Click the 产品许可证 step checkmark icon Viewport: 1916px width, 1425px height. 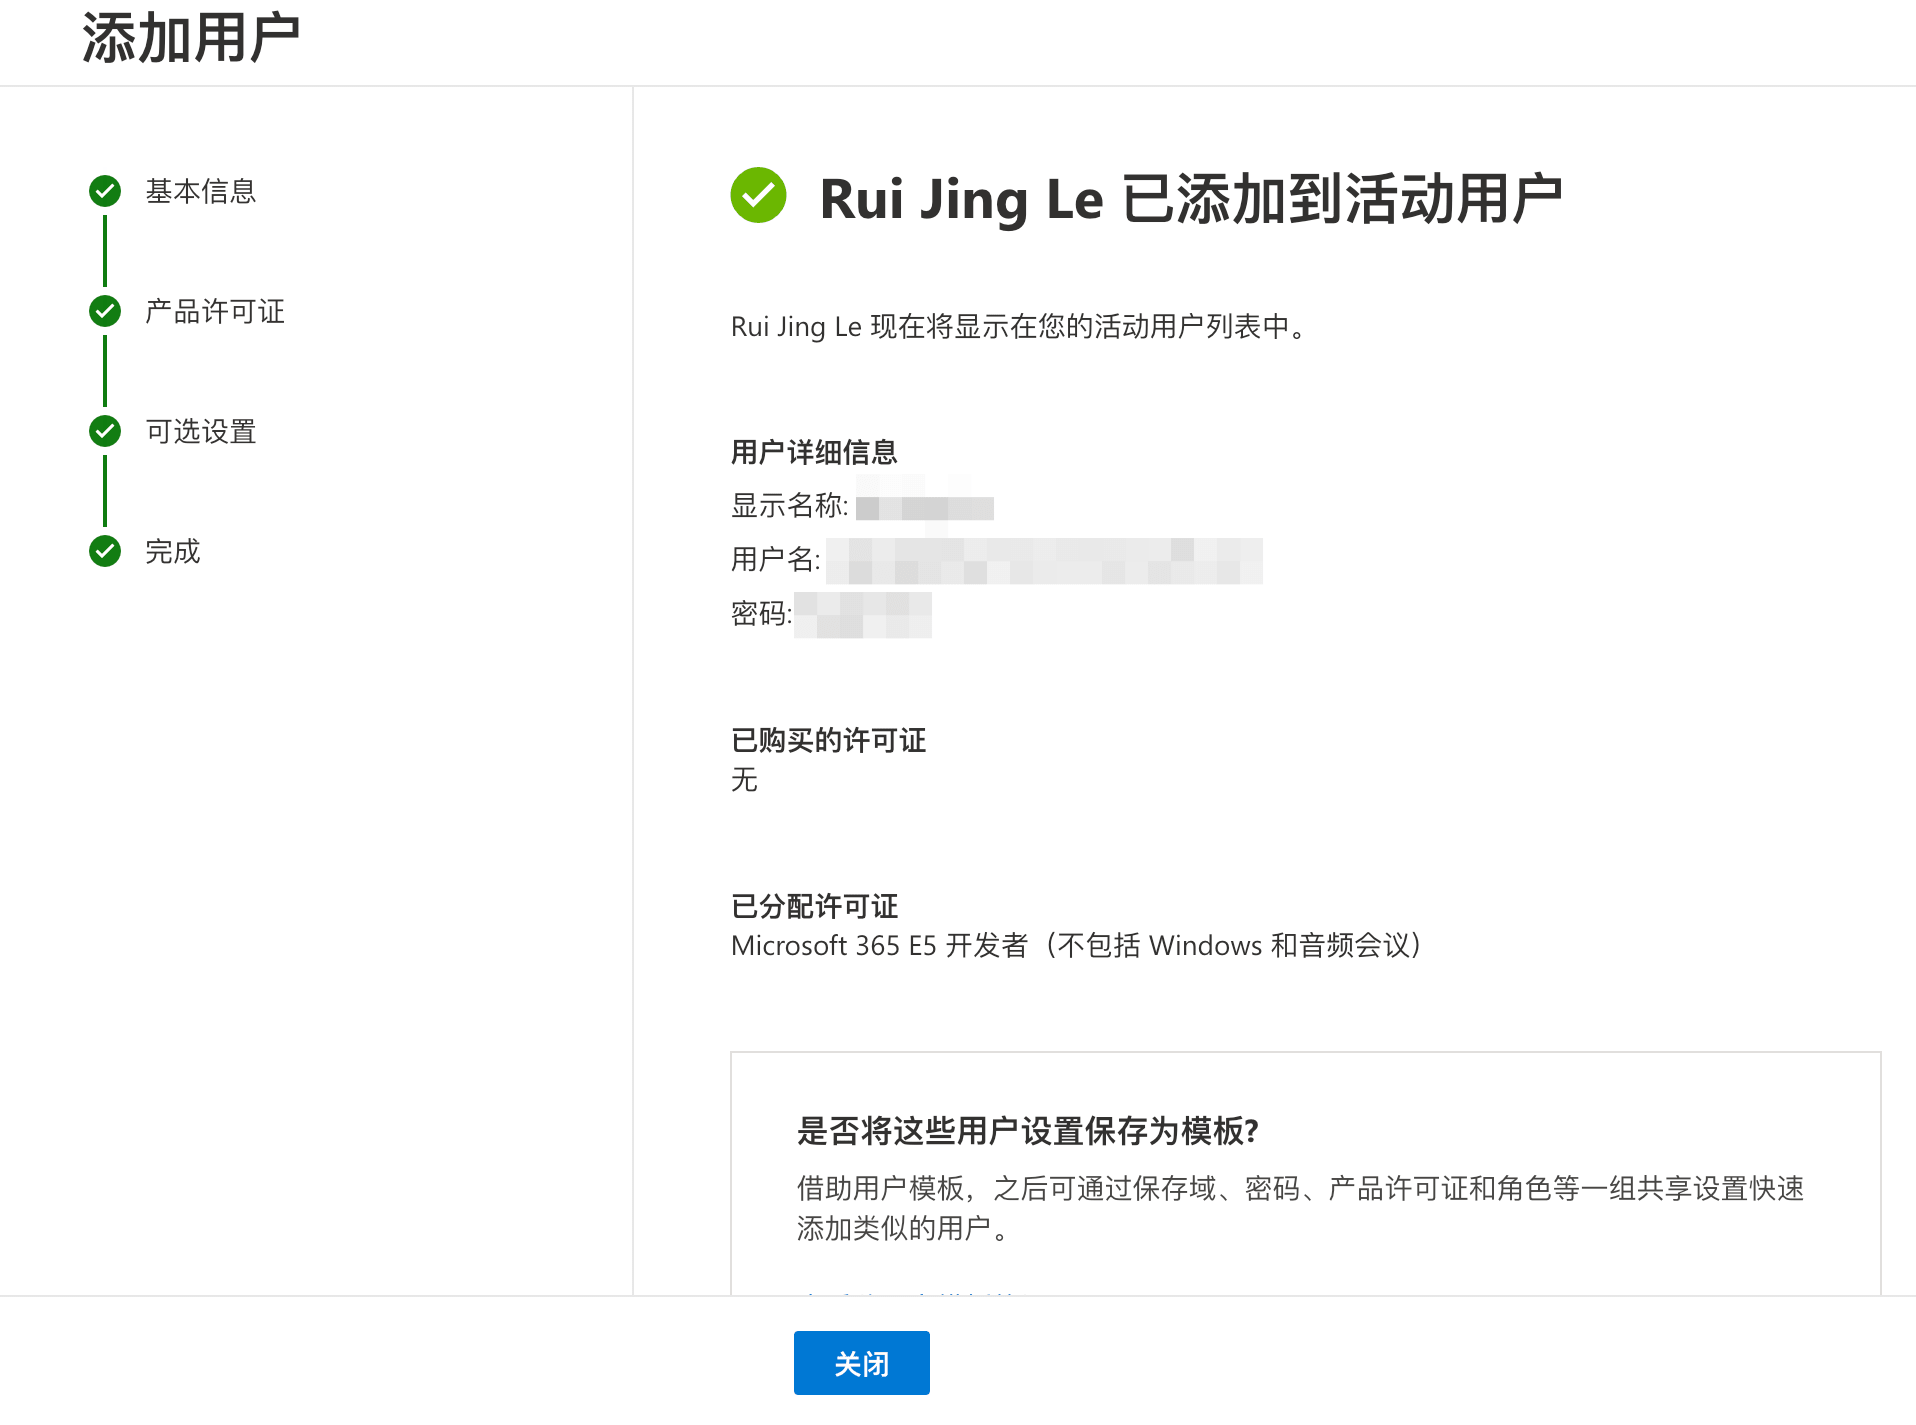[105, 311]
